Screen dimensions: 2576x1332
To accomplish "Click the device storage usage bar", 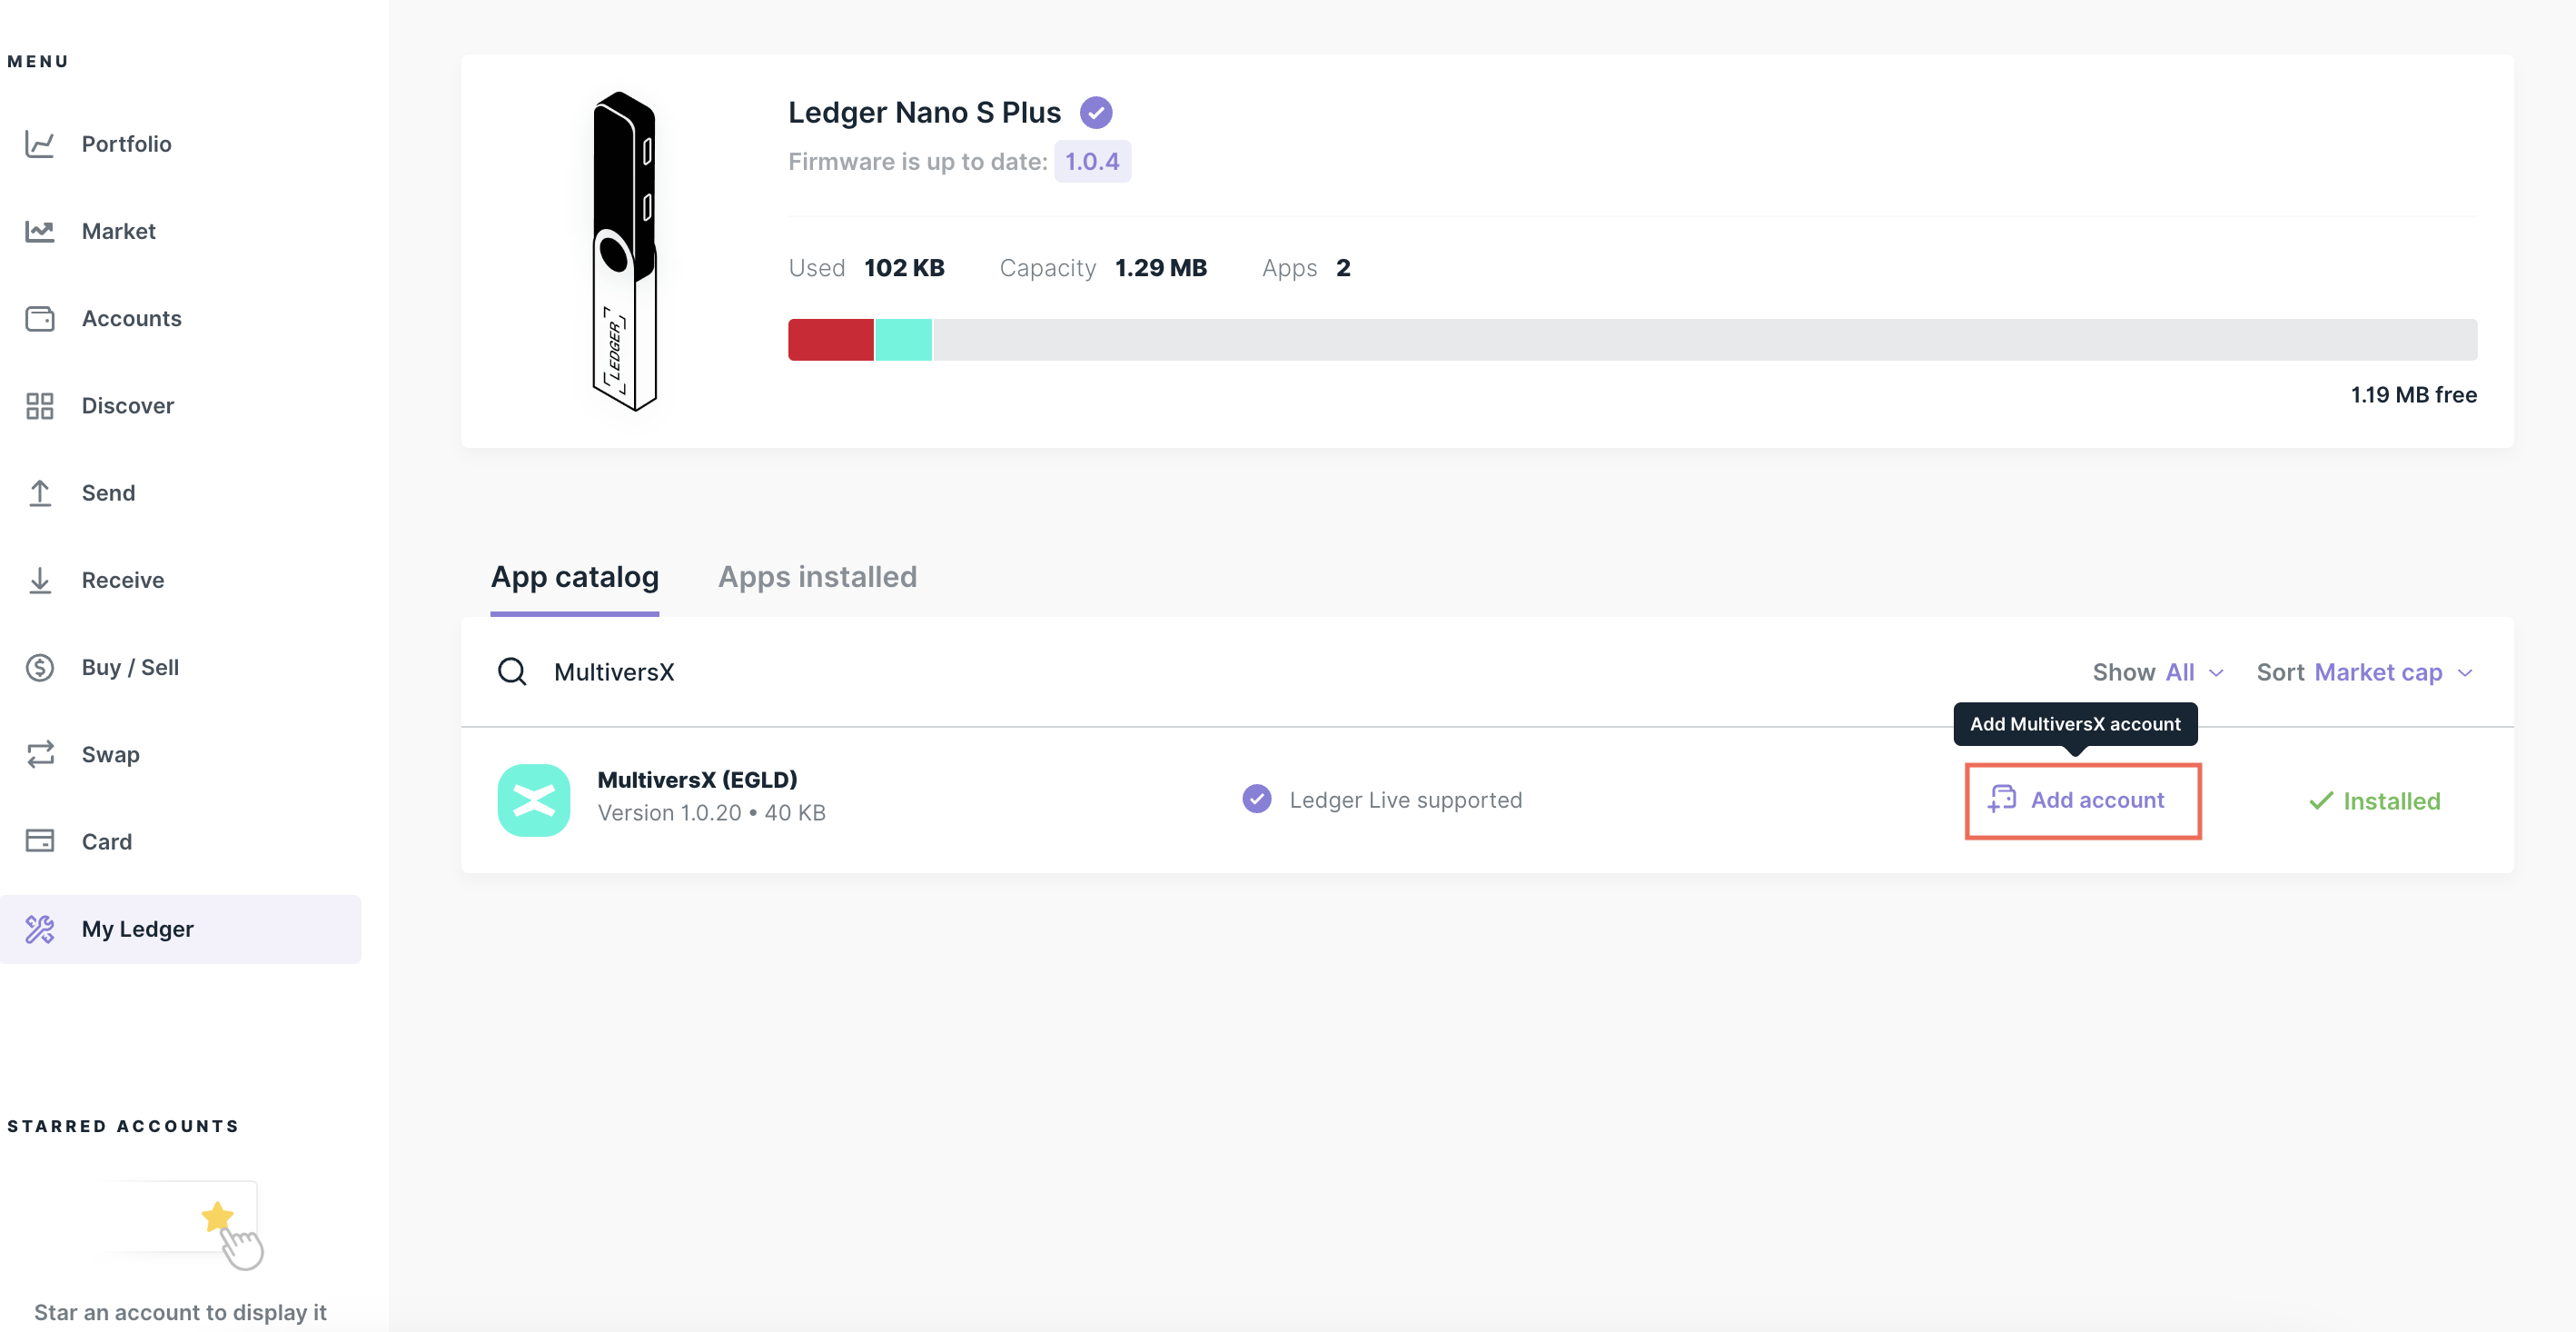I will [1630, 340].
